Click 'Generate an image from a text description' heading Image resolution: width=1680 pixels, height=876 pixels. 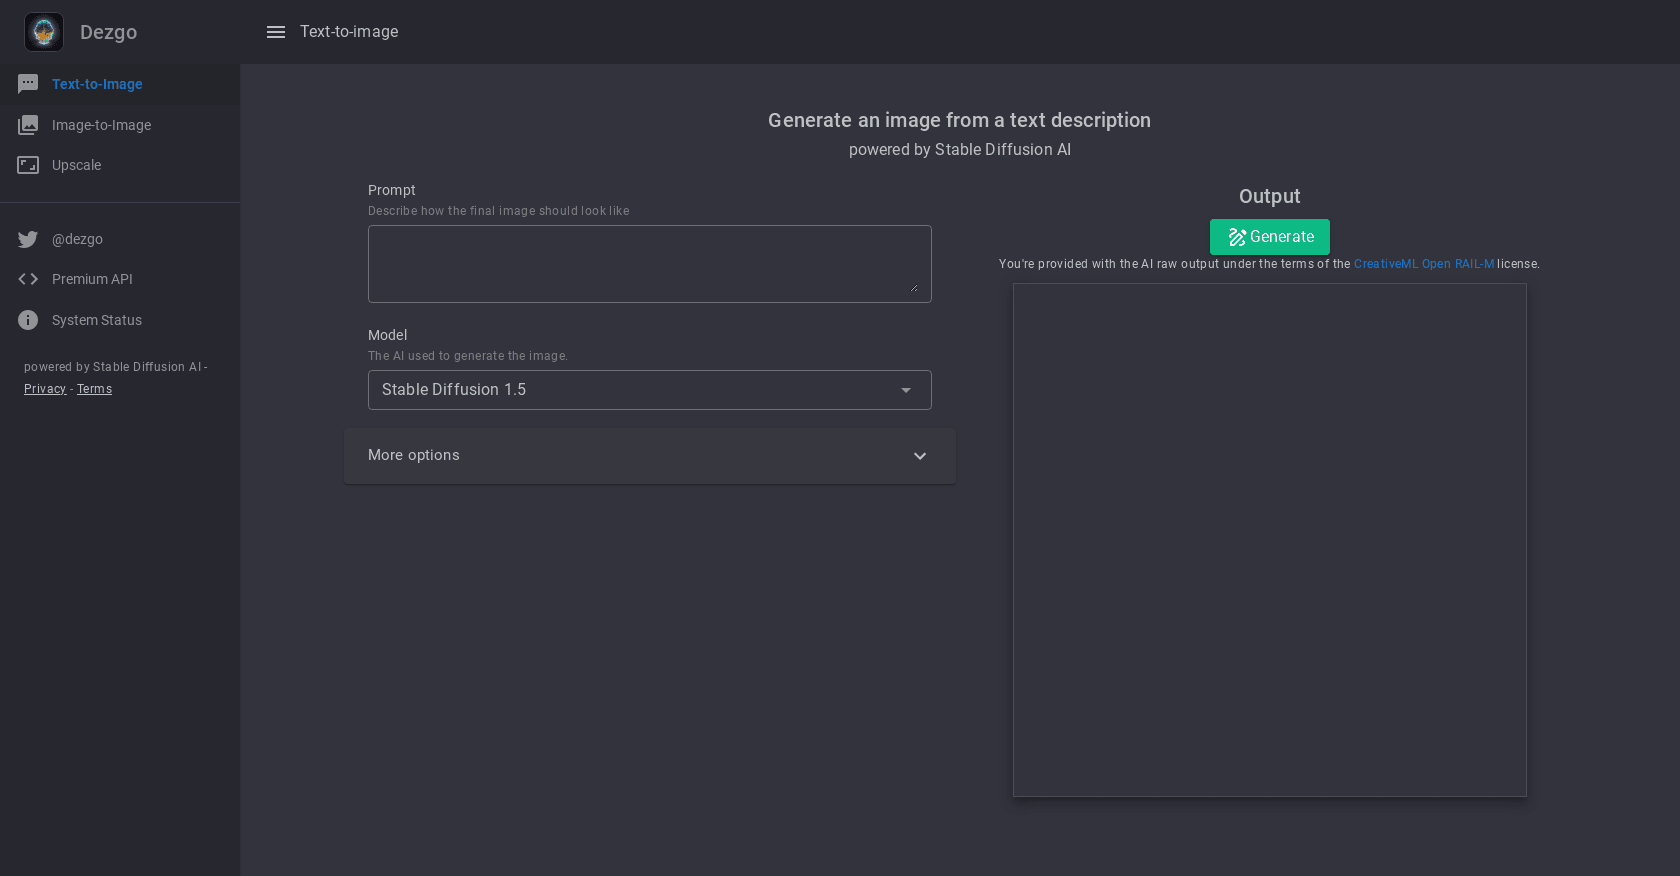click(x=959, y=120)
